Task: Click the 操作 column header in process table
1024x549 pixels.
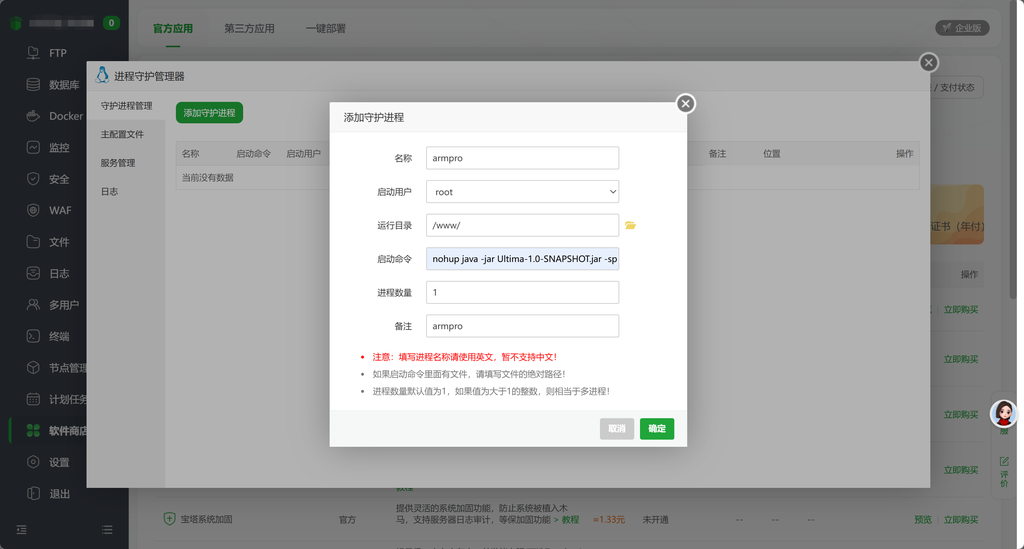Action: click(904, 153)
